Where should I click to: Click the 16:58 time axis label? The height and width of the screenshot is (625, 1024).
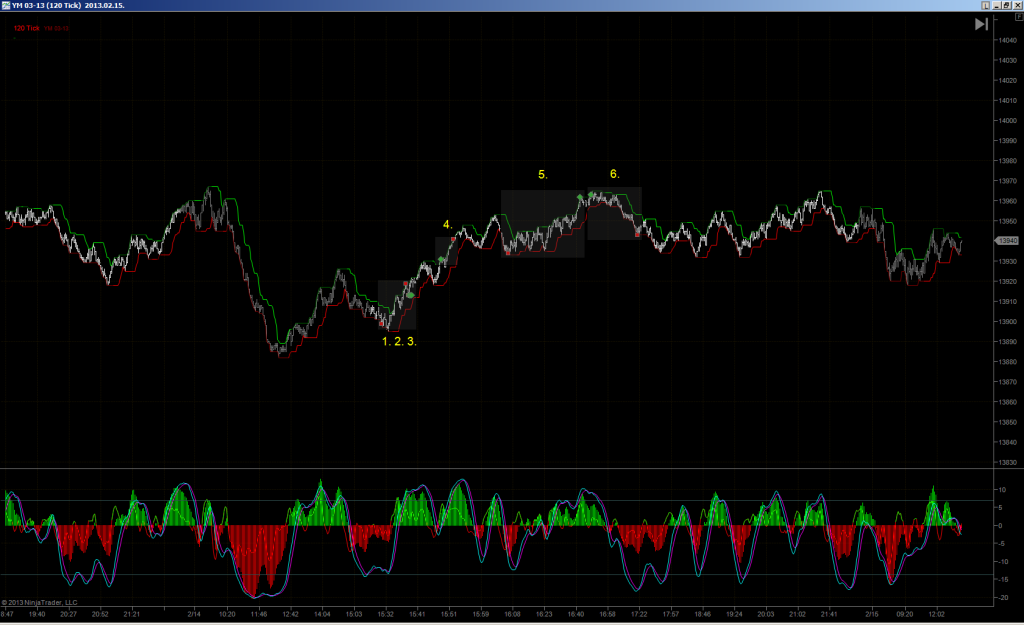tap(607, 614)
